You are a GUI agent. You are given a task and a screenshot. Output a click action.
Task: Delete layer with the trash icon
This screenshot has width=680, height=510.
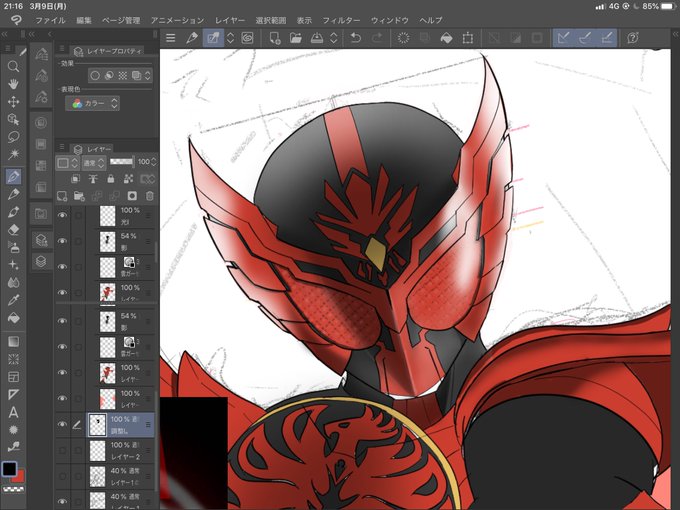(x=150, y=196)
